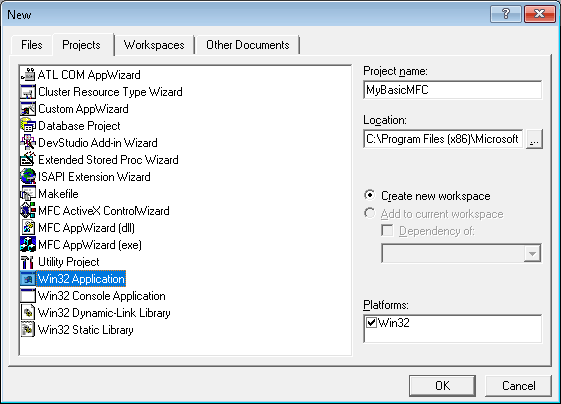
Task: Select the Win32 Console Application icon
Action: (x=28, y=296)
